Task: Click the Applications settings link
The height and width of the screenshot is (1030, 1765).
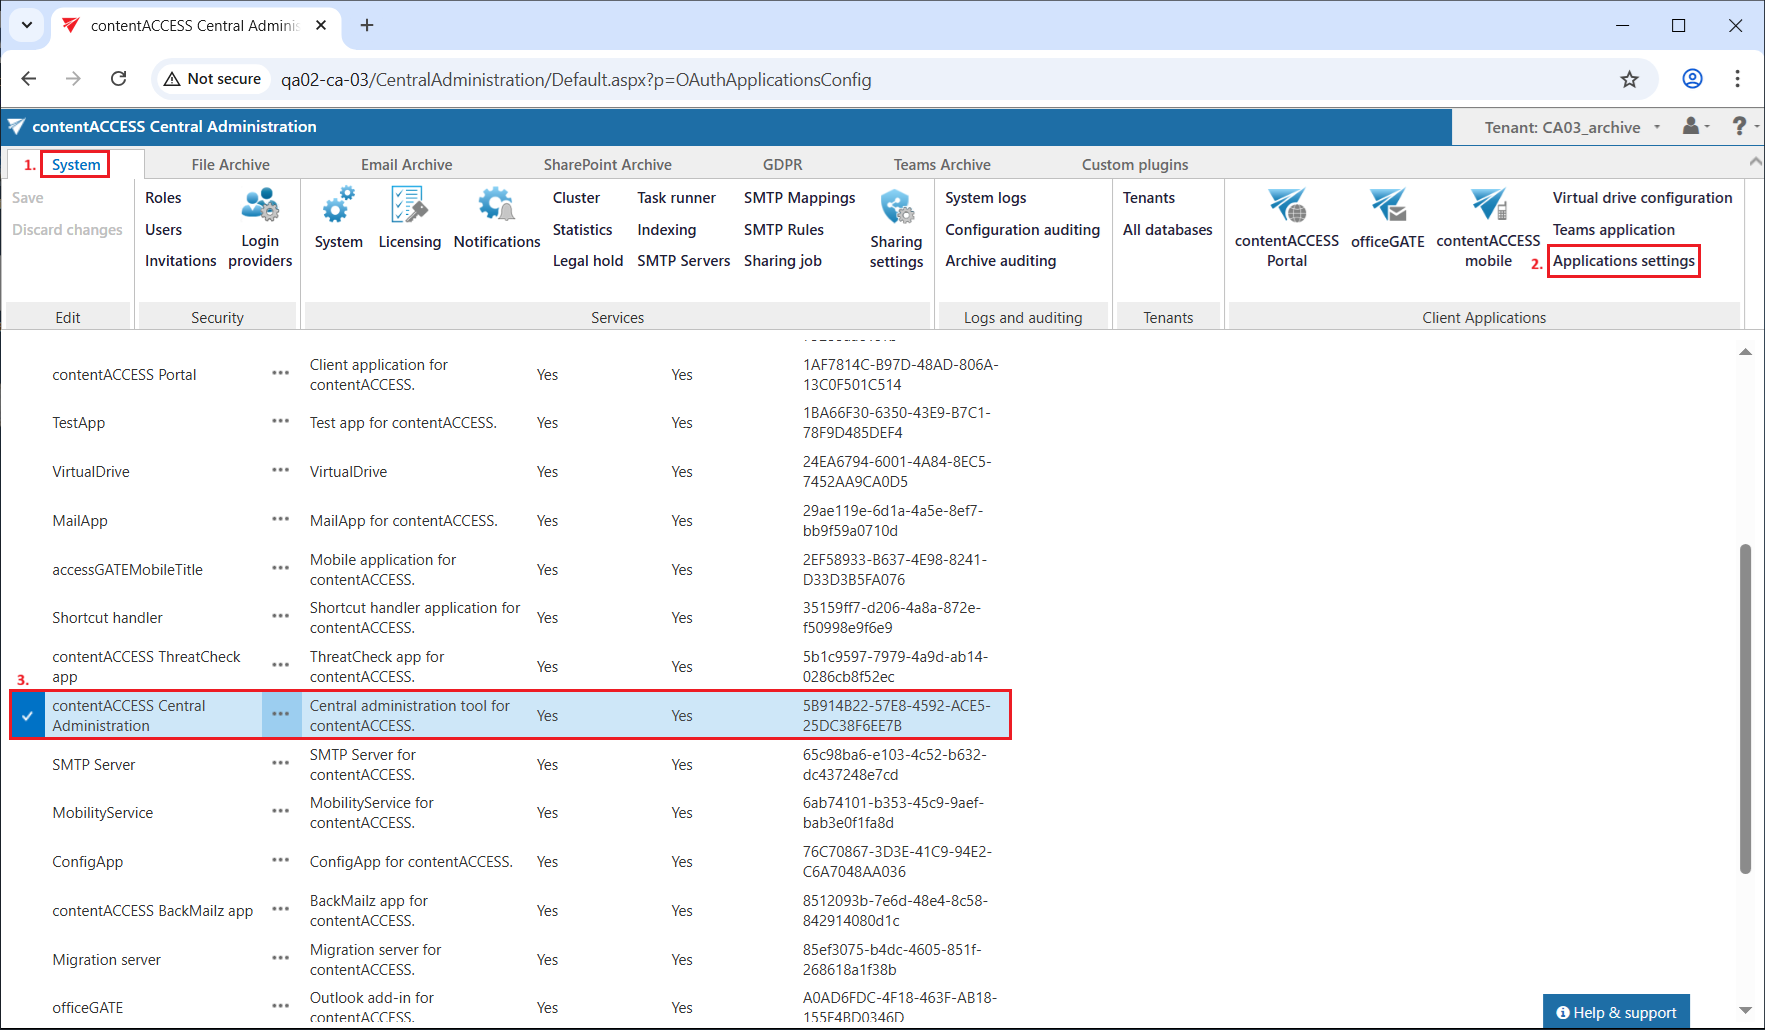Action: (x=1623, y=261)
